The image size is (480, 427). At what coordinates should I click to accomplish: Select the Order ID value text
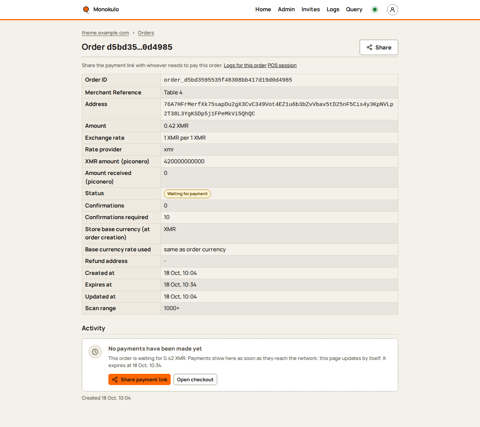(228, 80)
